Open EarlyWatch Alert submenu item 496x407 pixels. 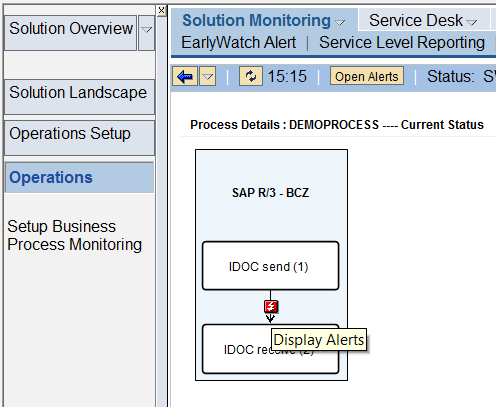coord(239,43)
